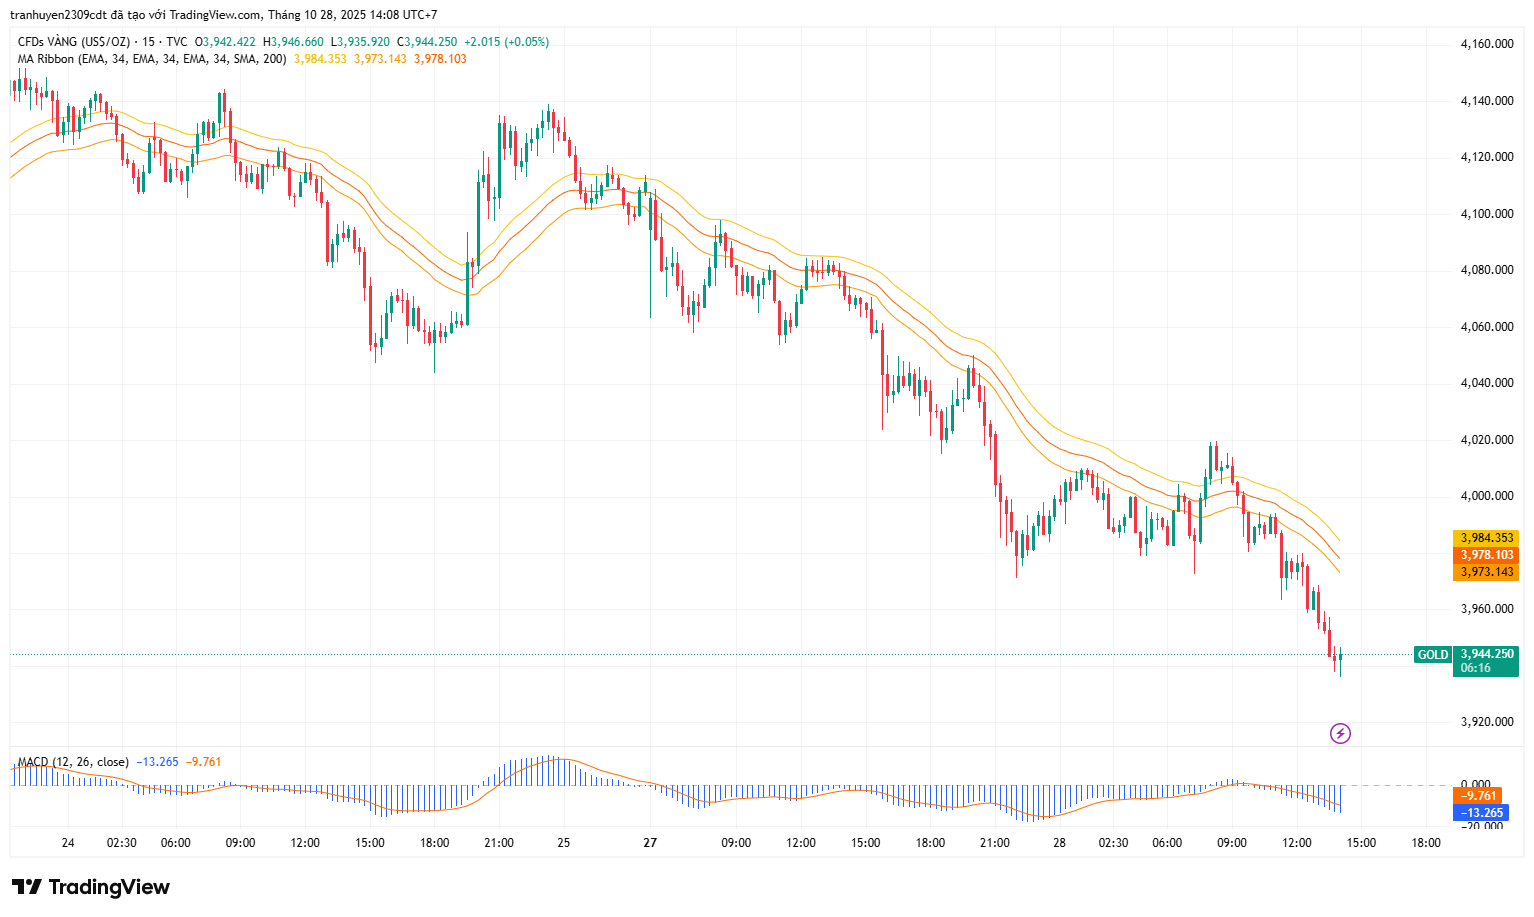Screen dimensions: 1534x917
Task: Click the orange 3,973.143 price axis tag
Action: [1486, 572]
